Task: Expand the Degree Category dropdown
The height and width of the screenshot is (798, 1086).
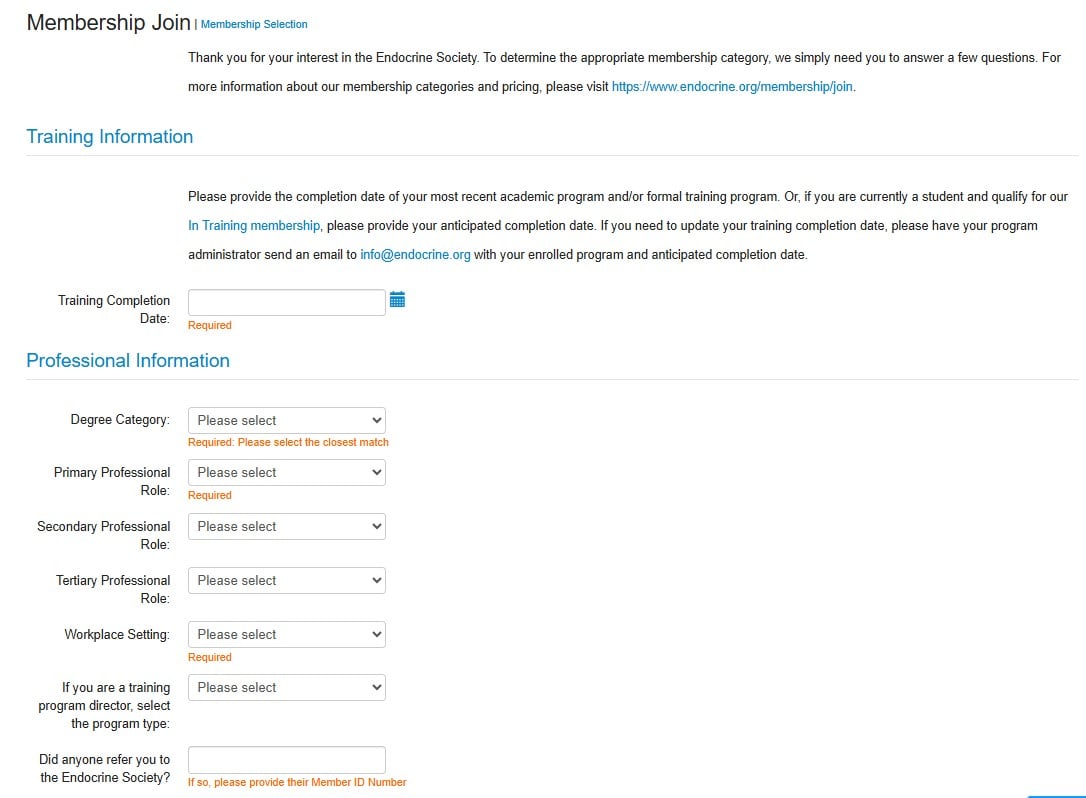Action: point(286,420)
